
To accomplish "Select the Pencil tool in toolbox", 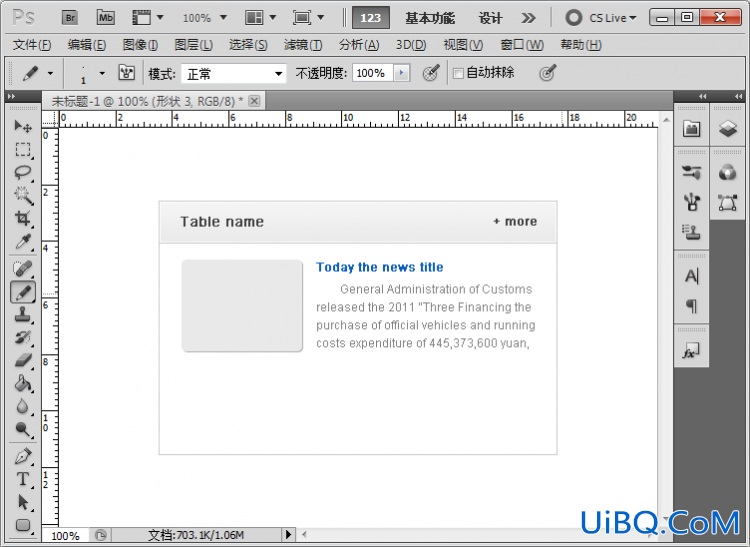I will click(x=22, y=292).
